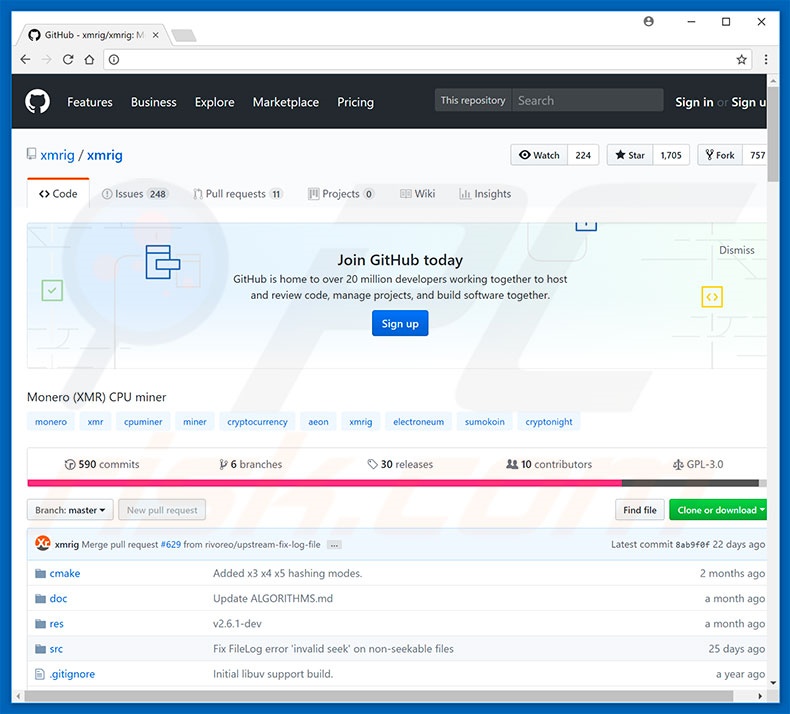790x714 pixels.
Task: Switch to the Issues tab
Action: pos(135,194)
